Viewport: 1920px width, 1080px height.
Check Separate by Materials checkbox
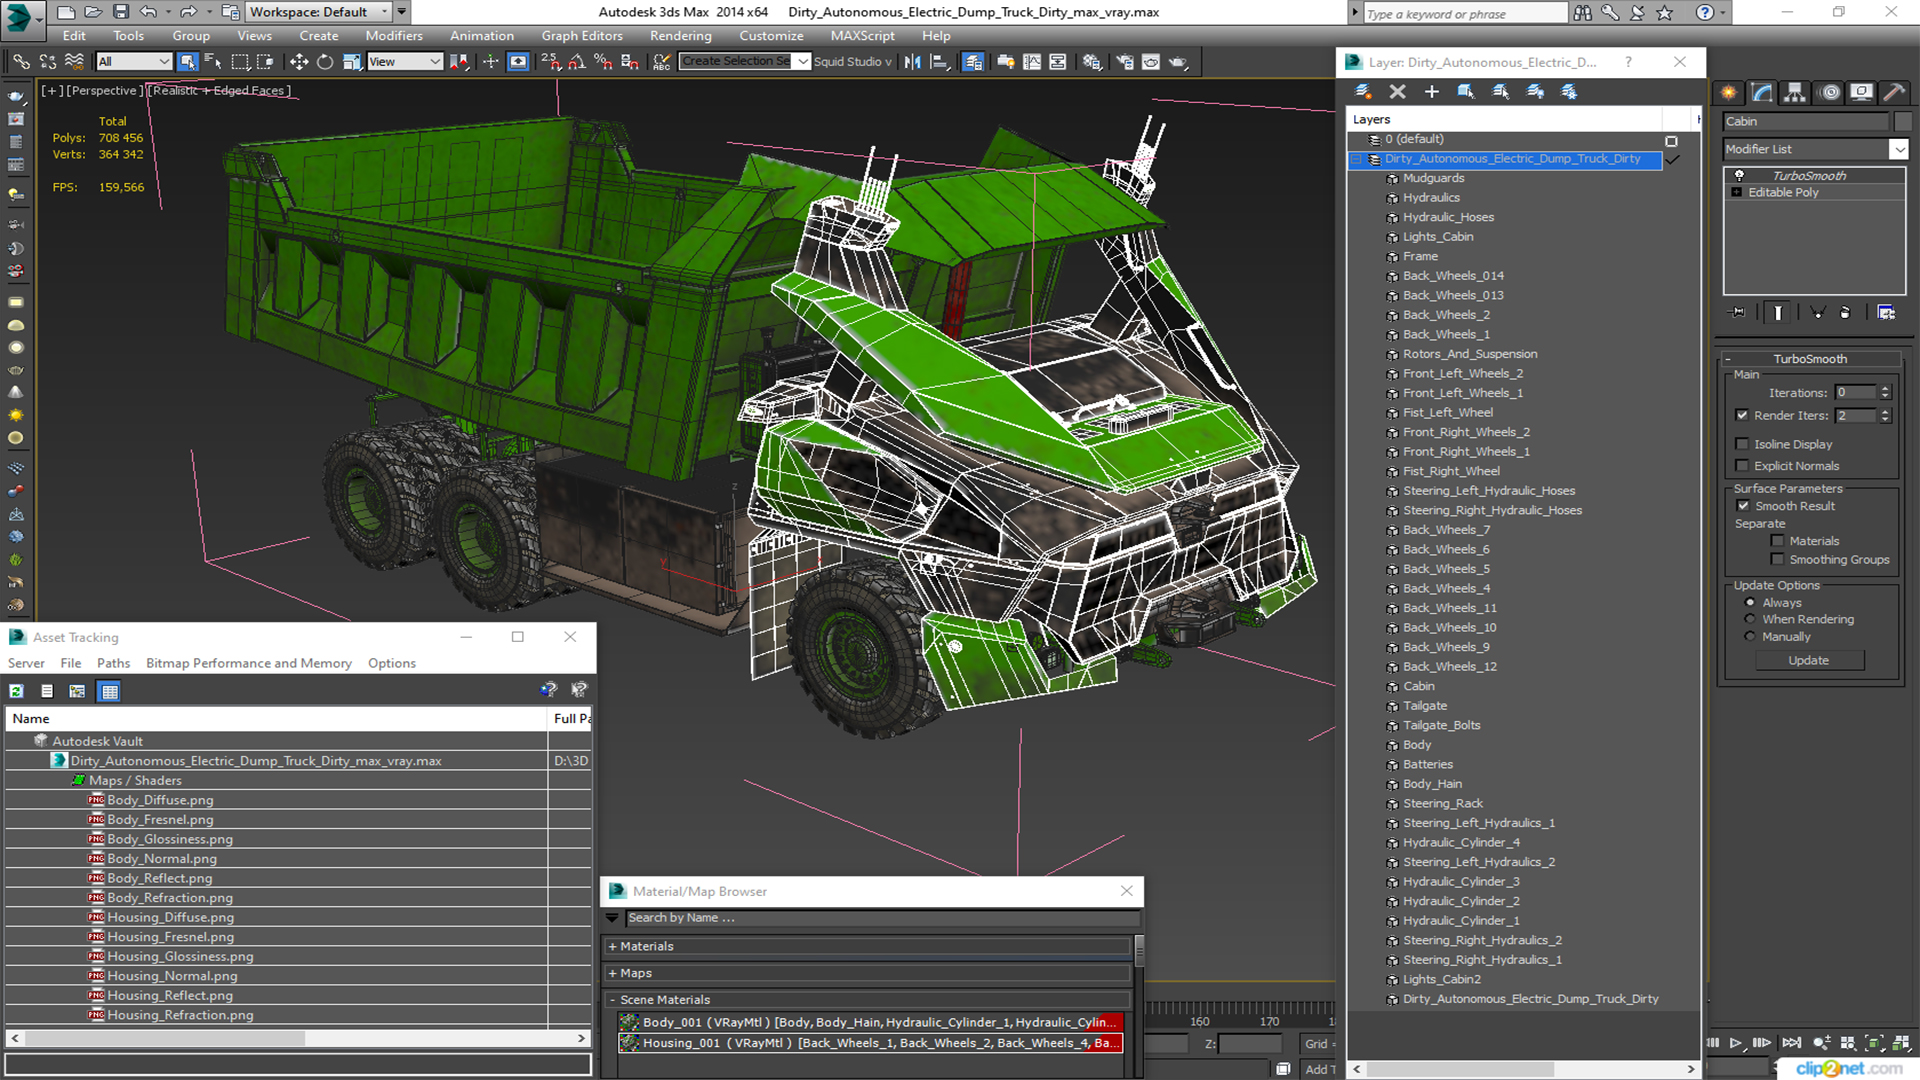[1777, 541]
